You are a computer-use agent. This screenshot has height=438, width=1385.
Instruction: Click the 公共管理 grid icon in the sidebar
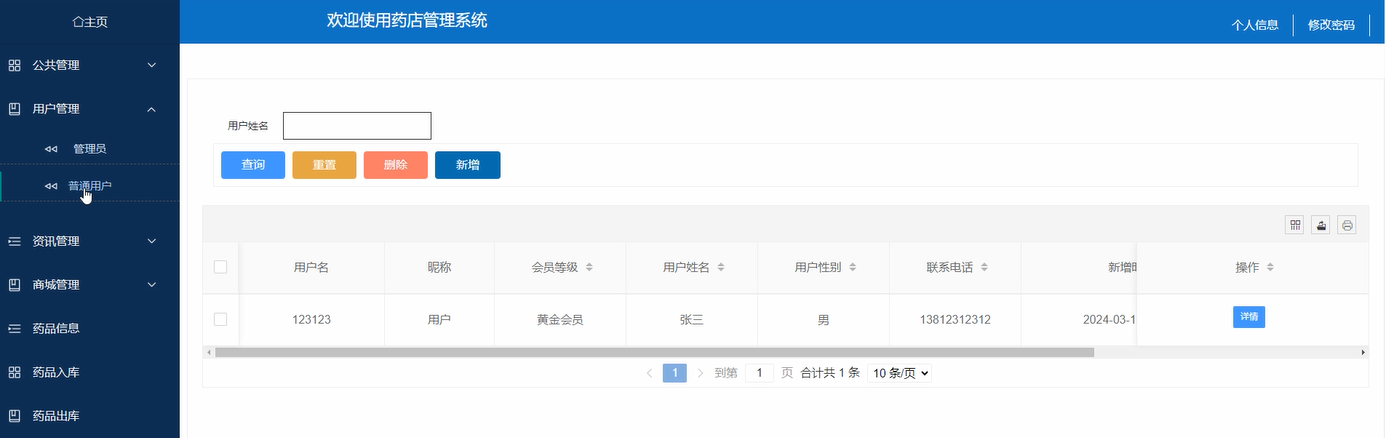pos(14,65)
